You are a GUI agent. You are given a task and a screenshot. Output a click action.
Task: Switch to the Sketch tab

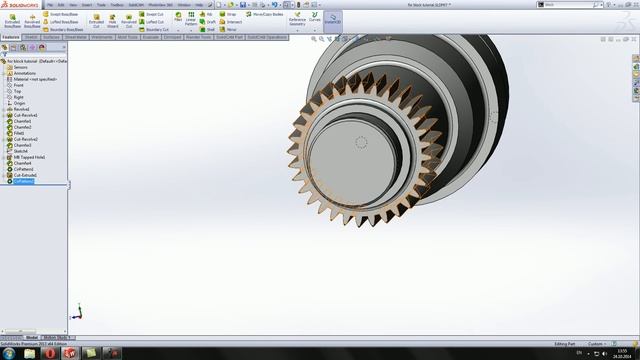(x=31, y=37)
